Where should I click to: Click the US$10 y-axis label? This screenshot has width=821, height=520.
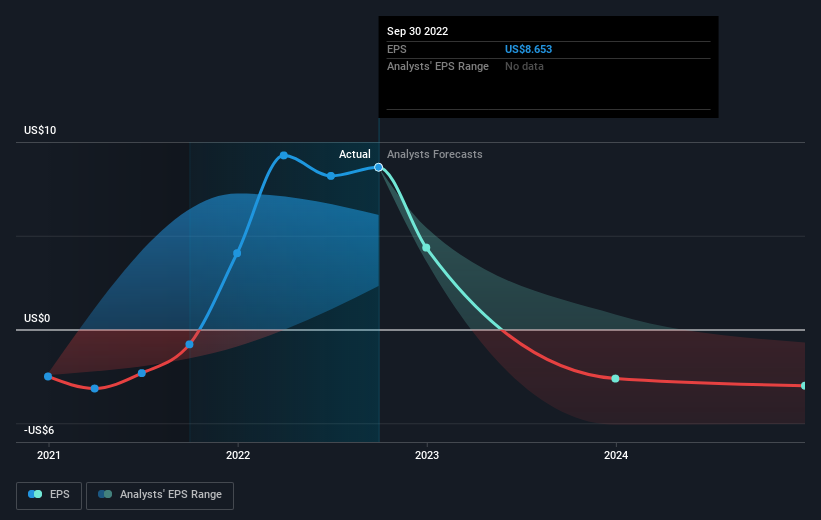pyautogui.click(x=40, y=130)
